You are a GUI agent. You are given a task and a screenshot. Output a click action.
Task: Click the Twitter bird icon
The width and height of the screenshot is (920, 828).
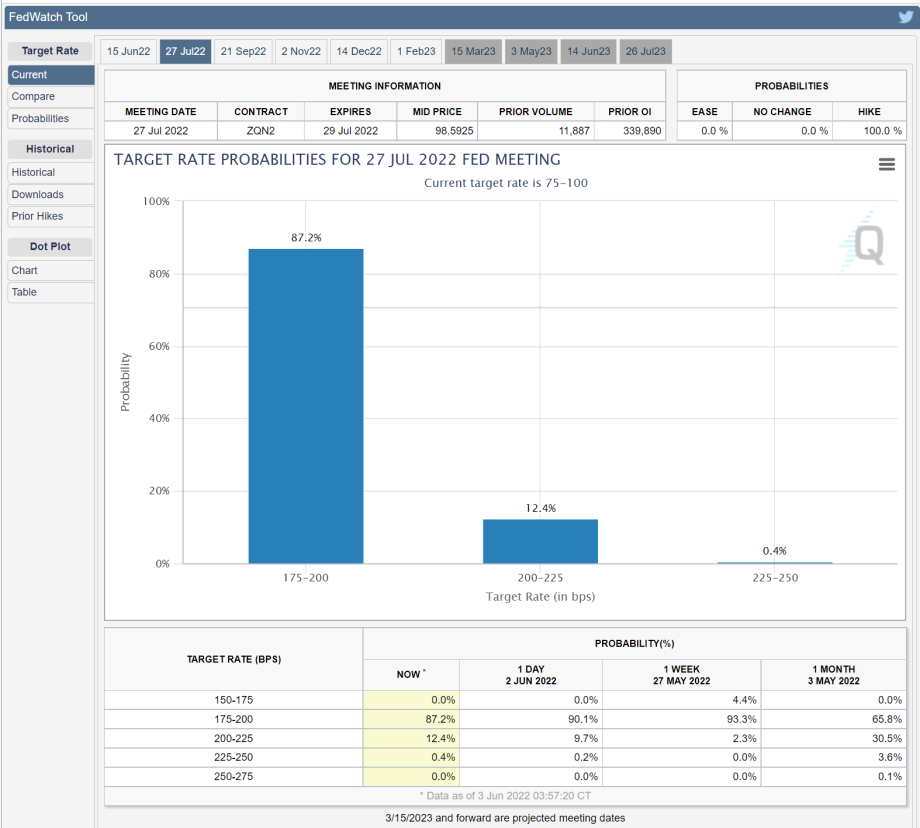905,17
